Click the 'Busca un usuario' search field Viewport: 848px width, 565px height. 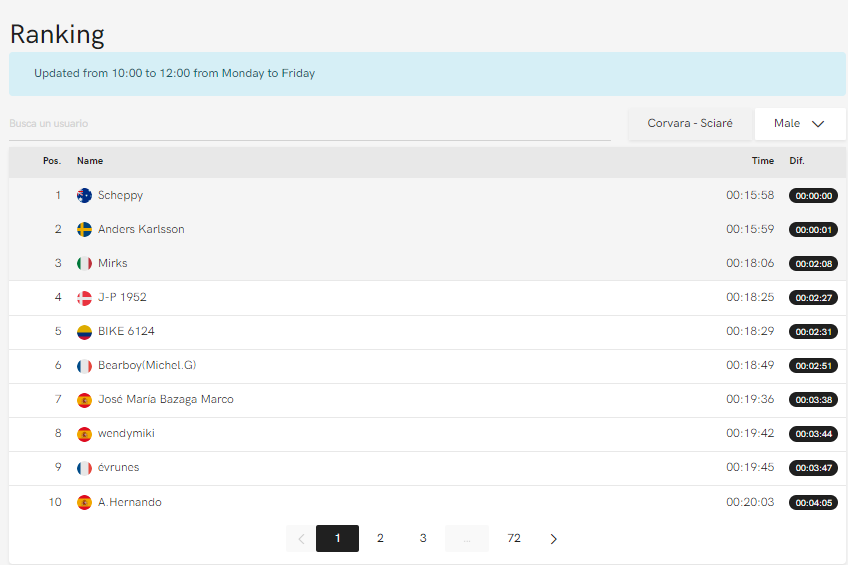[x=310, y=124]
